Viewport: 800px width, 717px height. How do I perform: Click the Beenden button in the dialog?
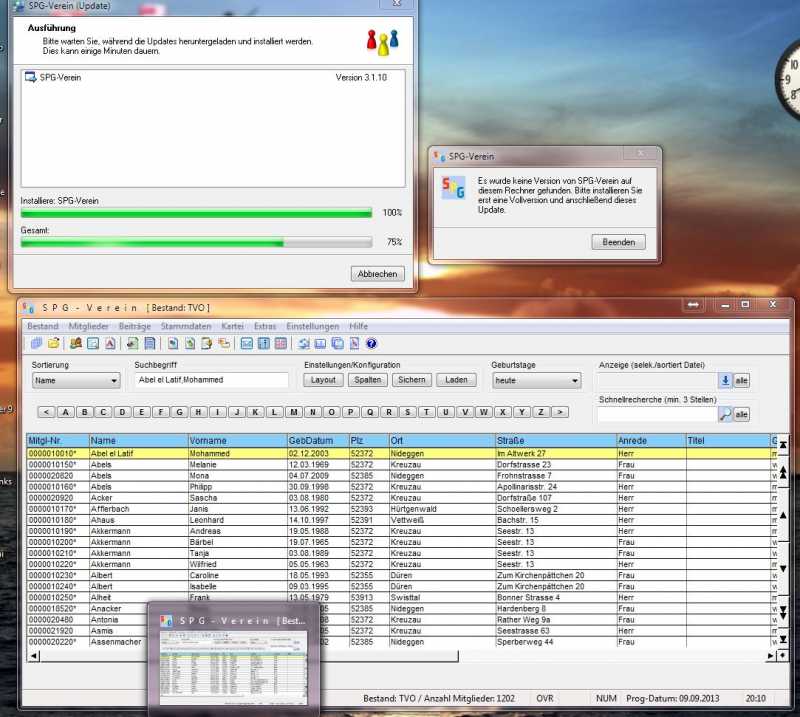(618, 242)
